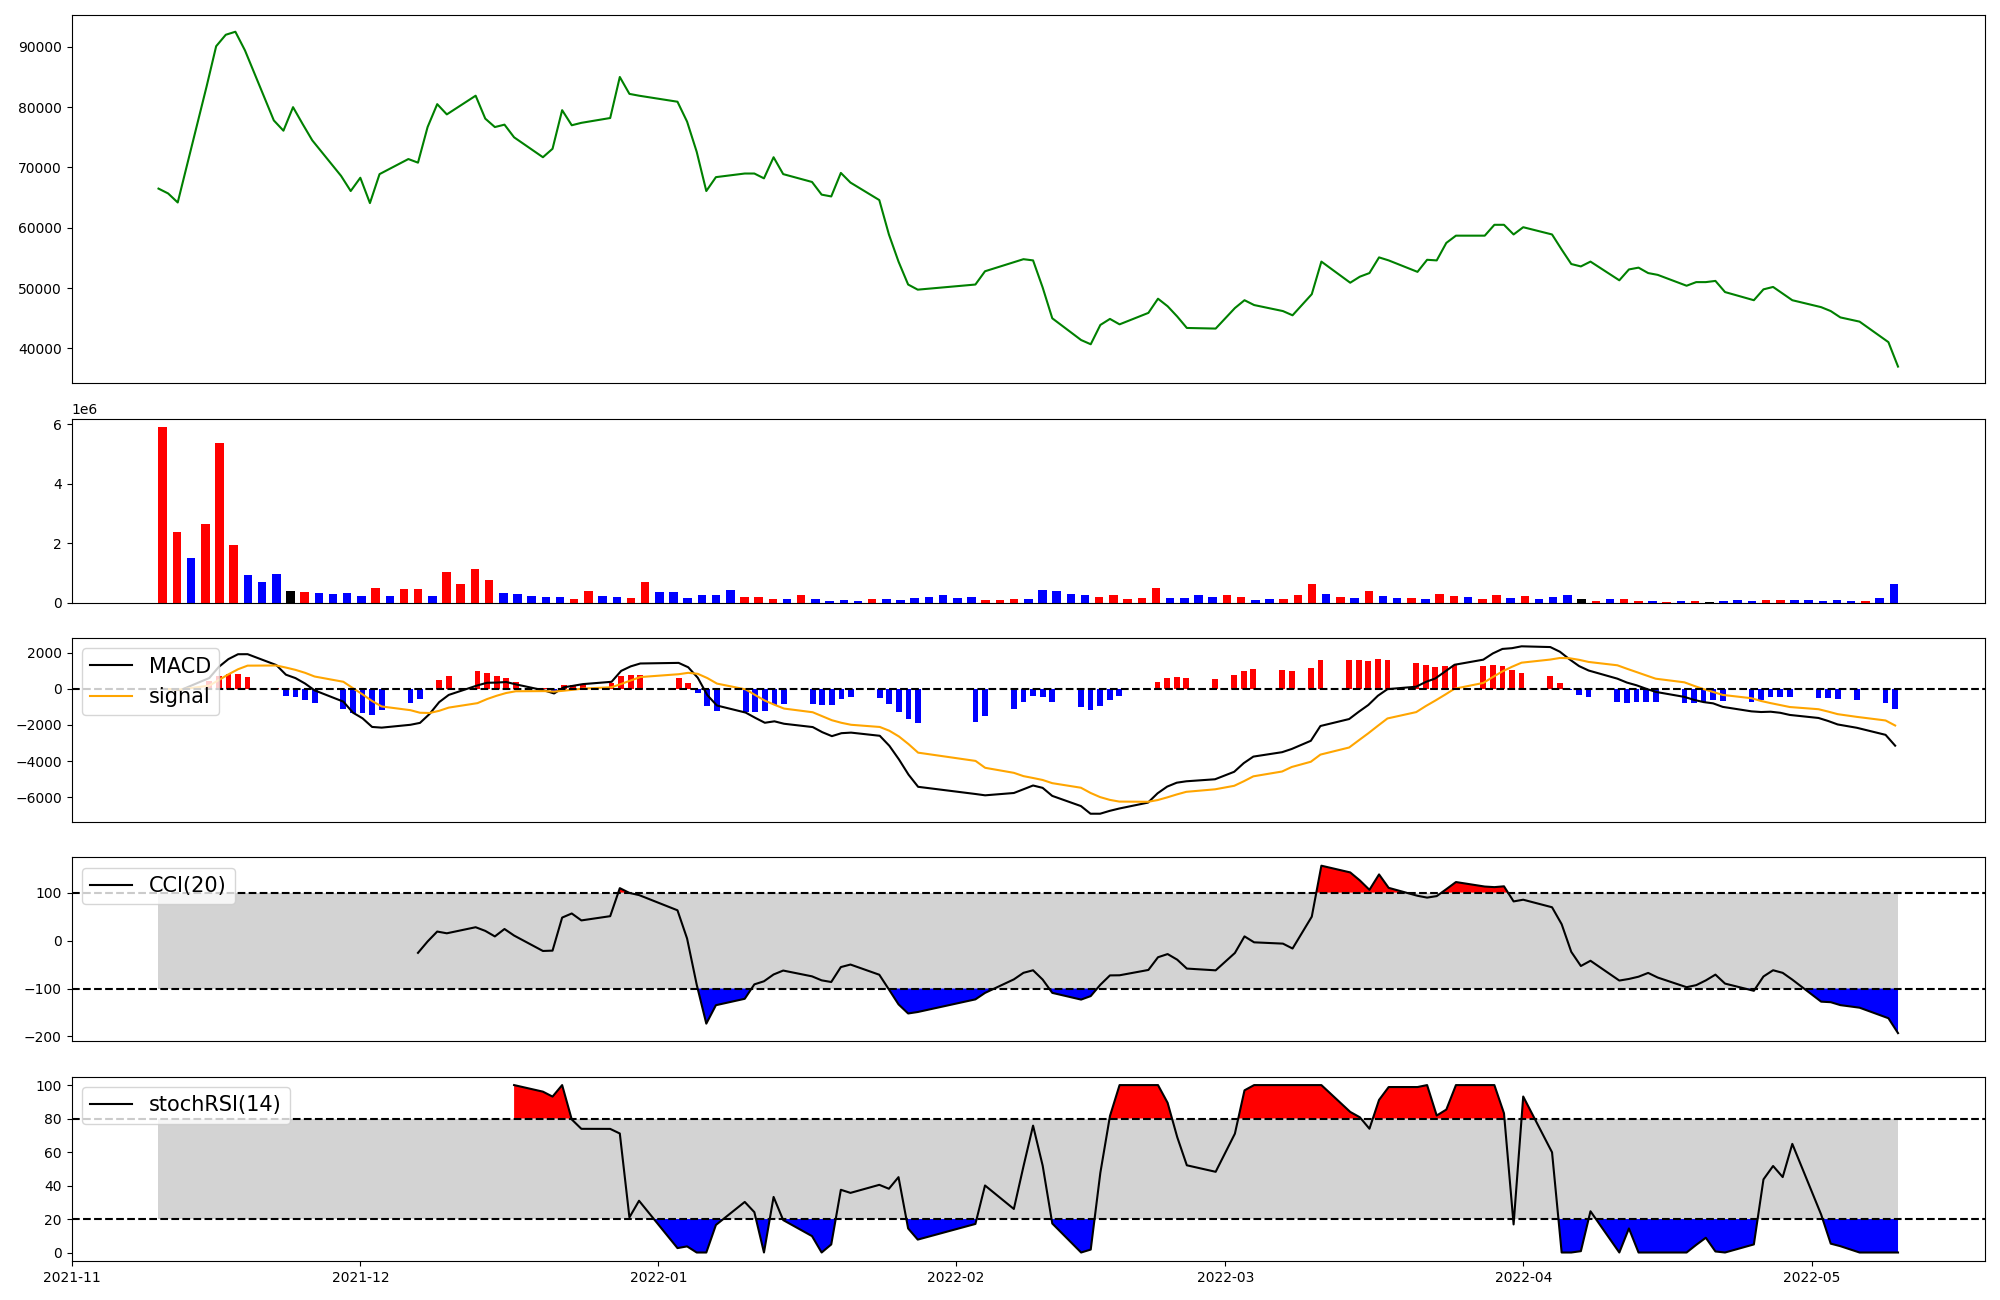This screenshot has height=1300, width=2000.
Task: Click the -200 CCI axis tick label
Action: tap(42, 1037)
